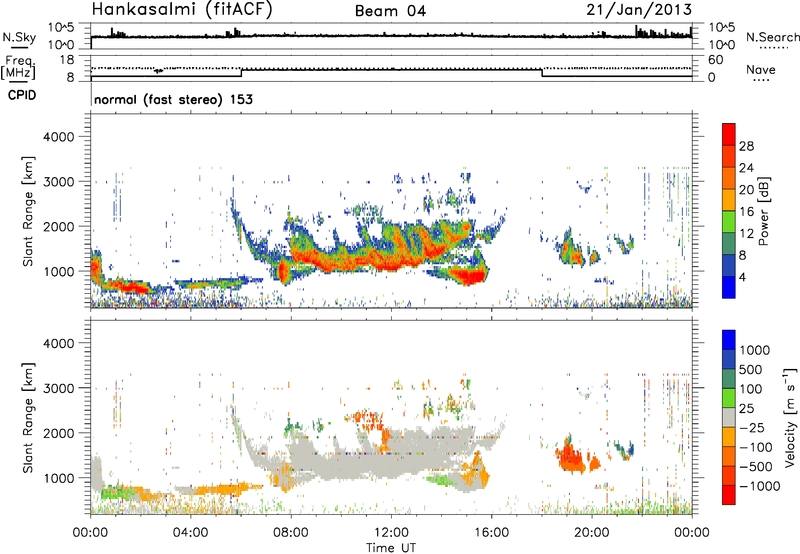Click the 'Hankasalmi (fitACF)' title text
Viewport: 800px width, 554px height.
pyautogui.click(x=181, y=9)
